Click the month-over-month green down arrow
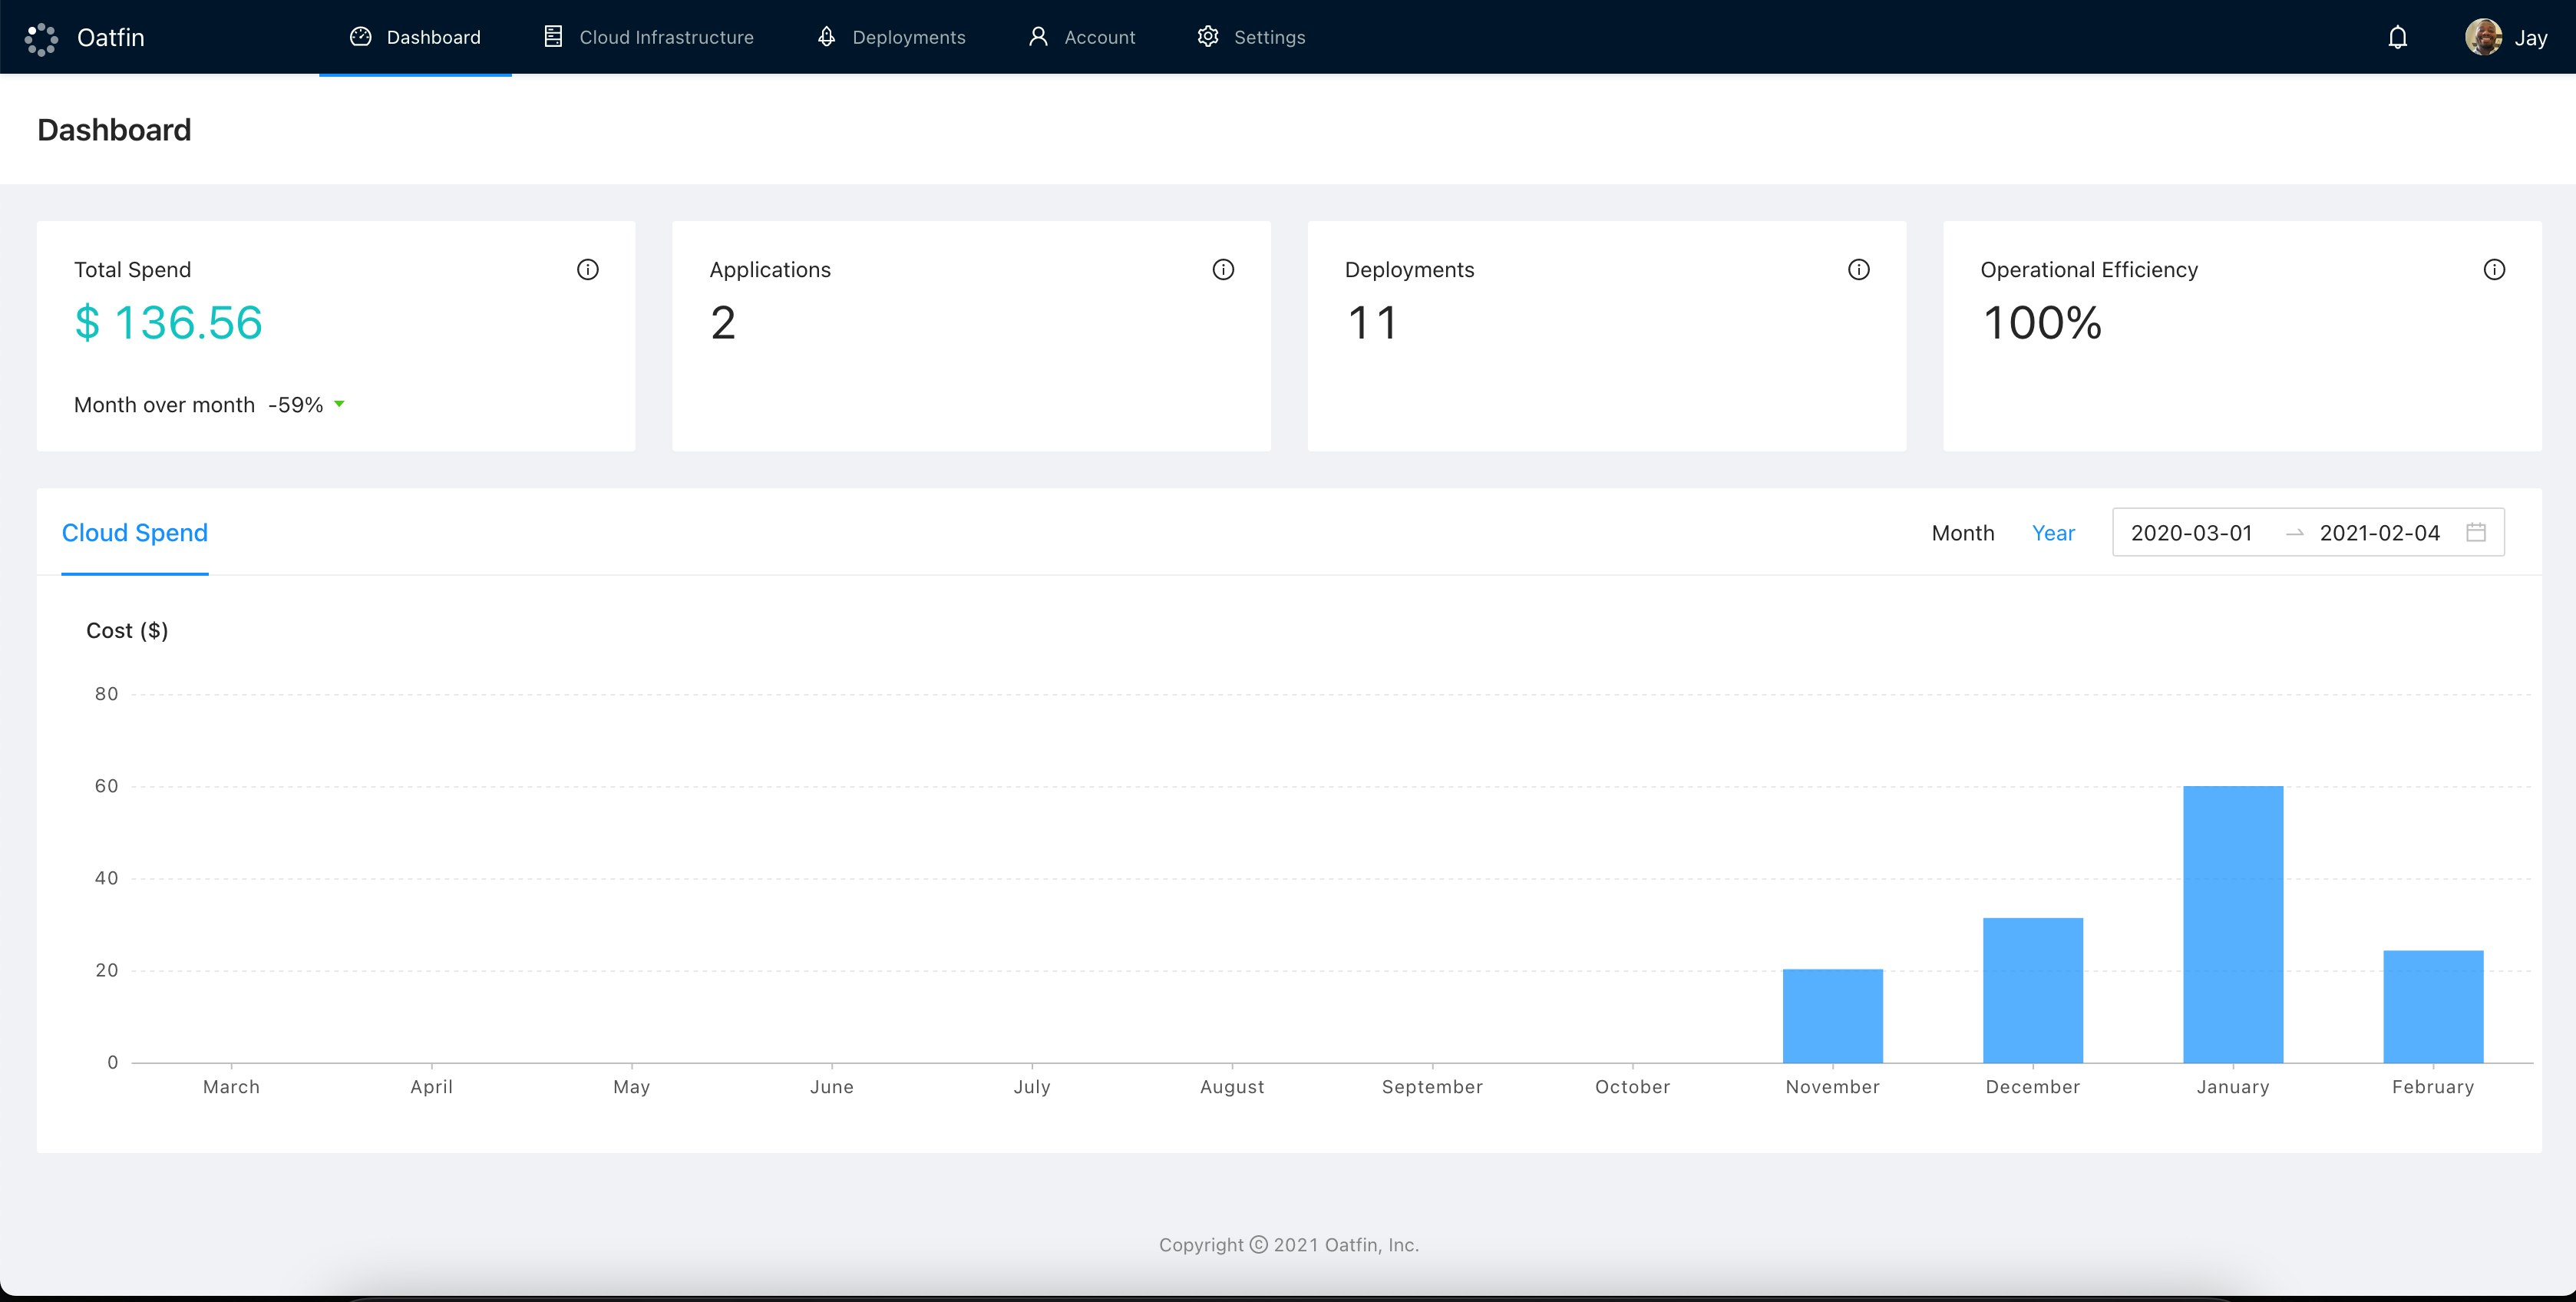Viewport: 2576px width, 1302px height. point(339,404)
